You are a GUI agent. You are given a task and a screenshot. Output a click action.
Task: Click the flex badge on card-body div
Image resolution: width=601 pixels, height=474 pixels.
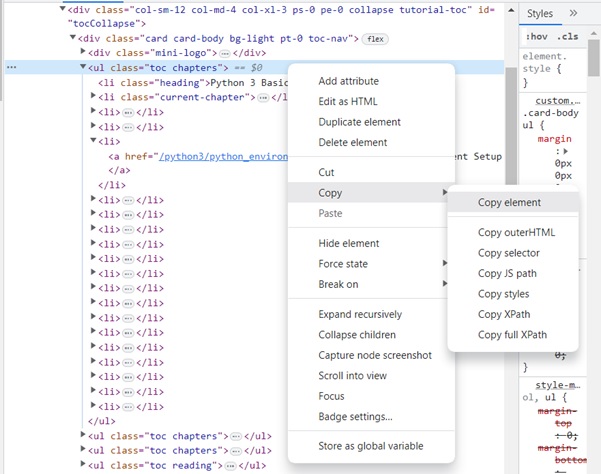[x=375, y=38]
